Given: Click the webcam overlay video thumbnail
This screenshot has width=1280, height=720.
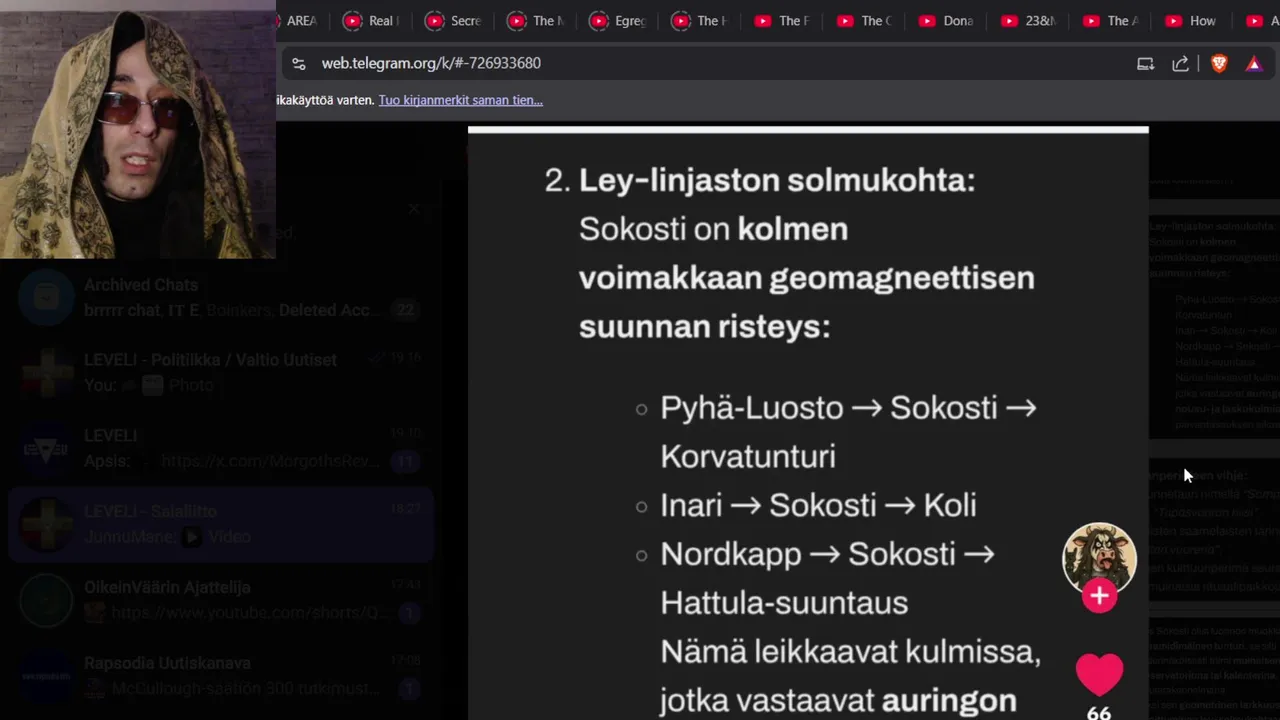Looking at the screenshot, I should point(138,129).
